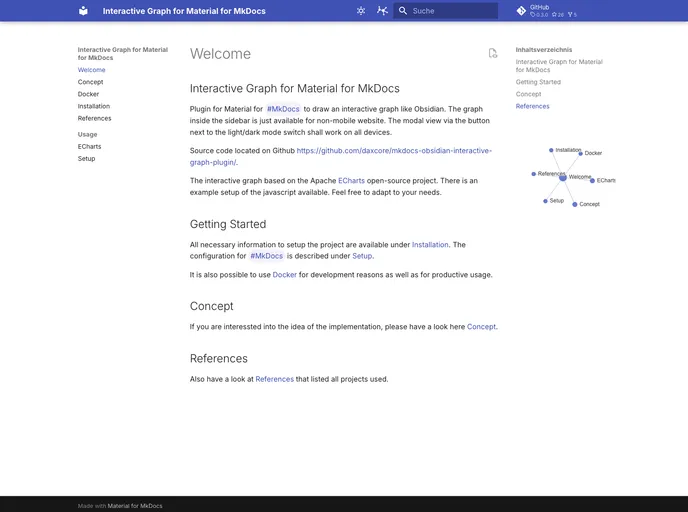Click the Inhaltsverzeichnis heading
Image resolution: width=688 pixels, height=512 pixels.
pyautogui.click(x=544, y=50)
